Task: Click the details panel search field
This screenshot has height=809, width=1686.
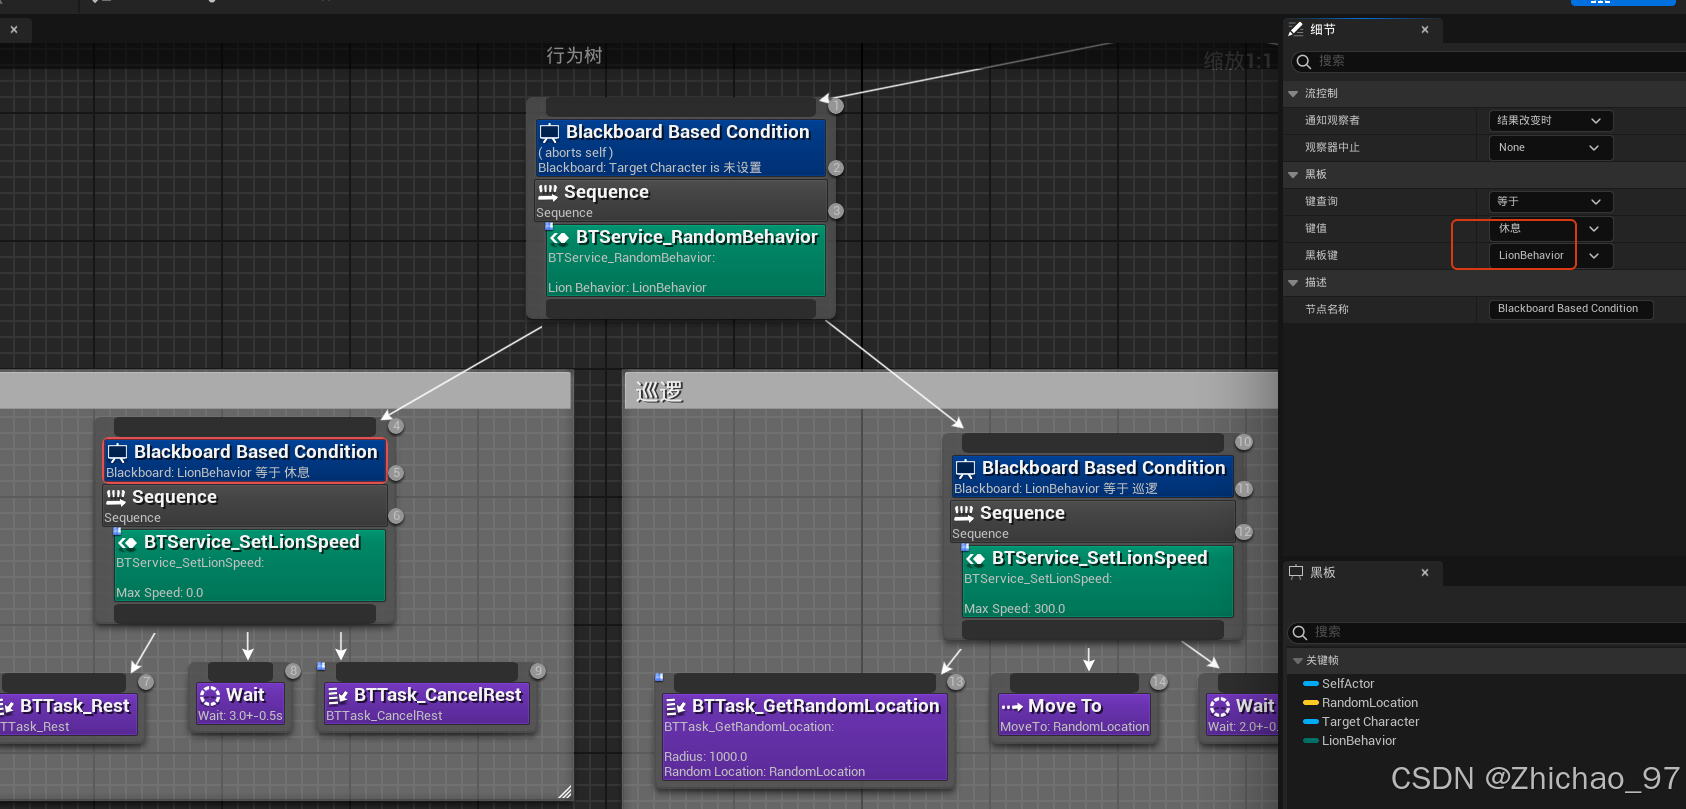Action: 1488,62
